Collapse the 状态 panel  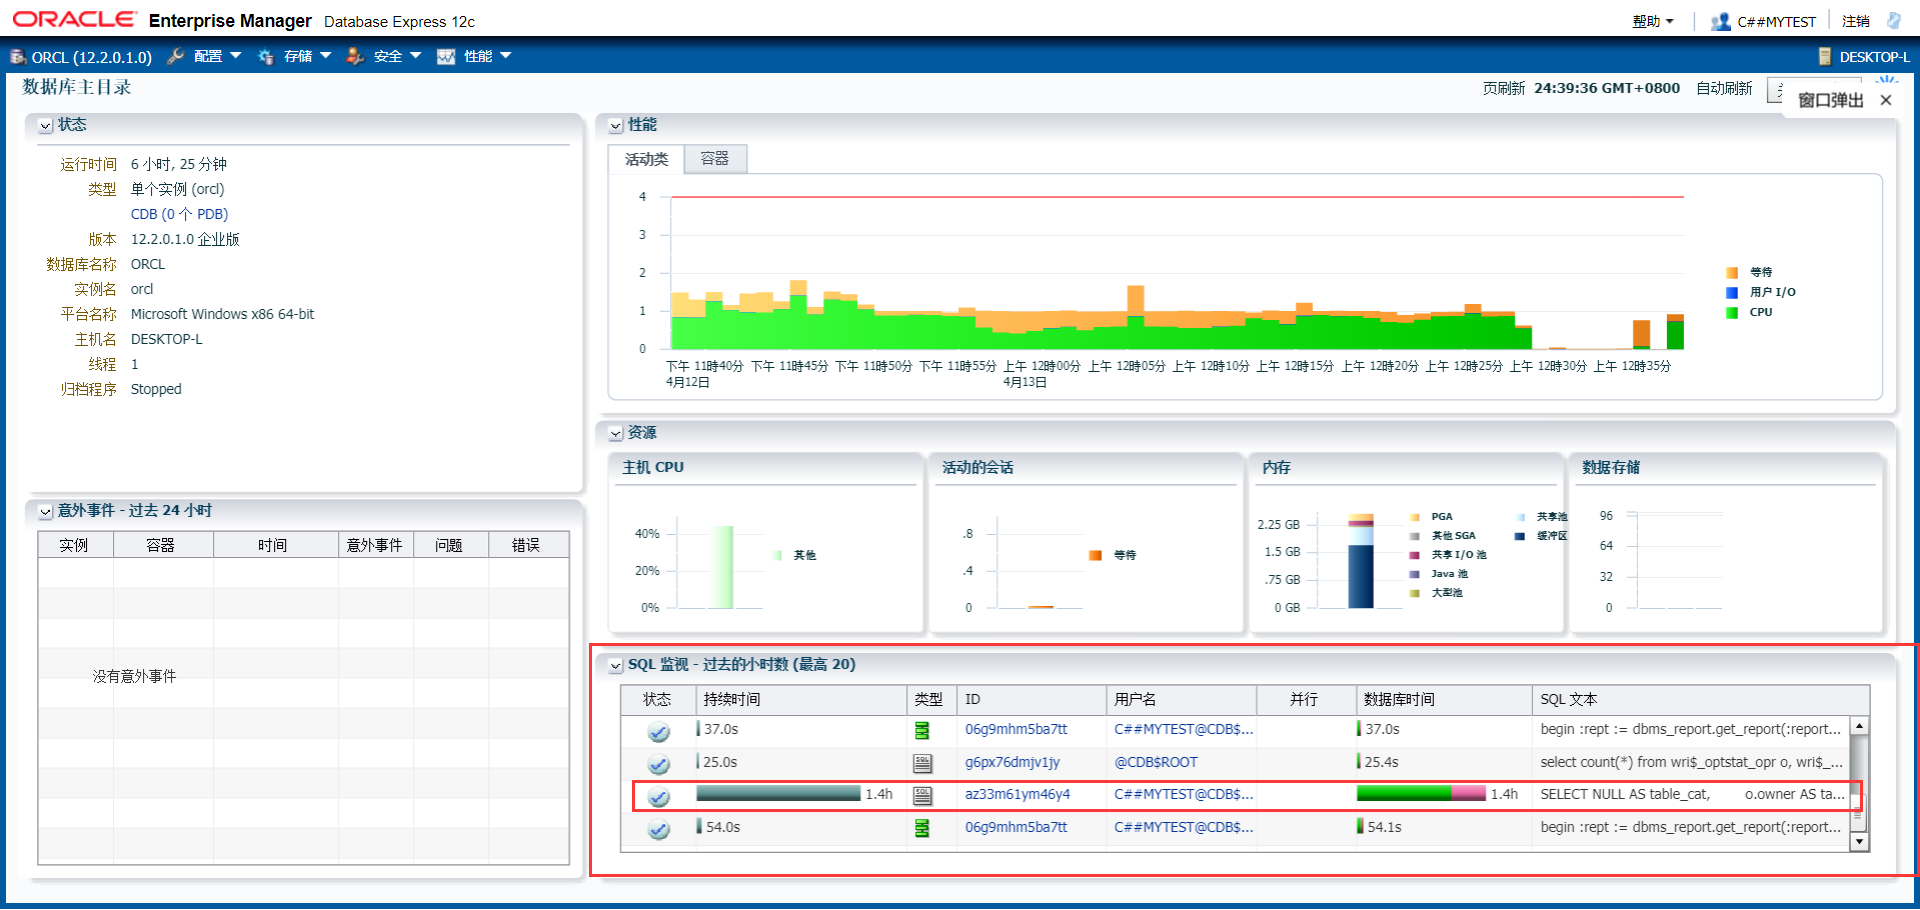[x=44, y=124]
